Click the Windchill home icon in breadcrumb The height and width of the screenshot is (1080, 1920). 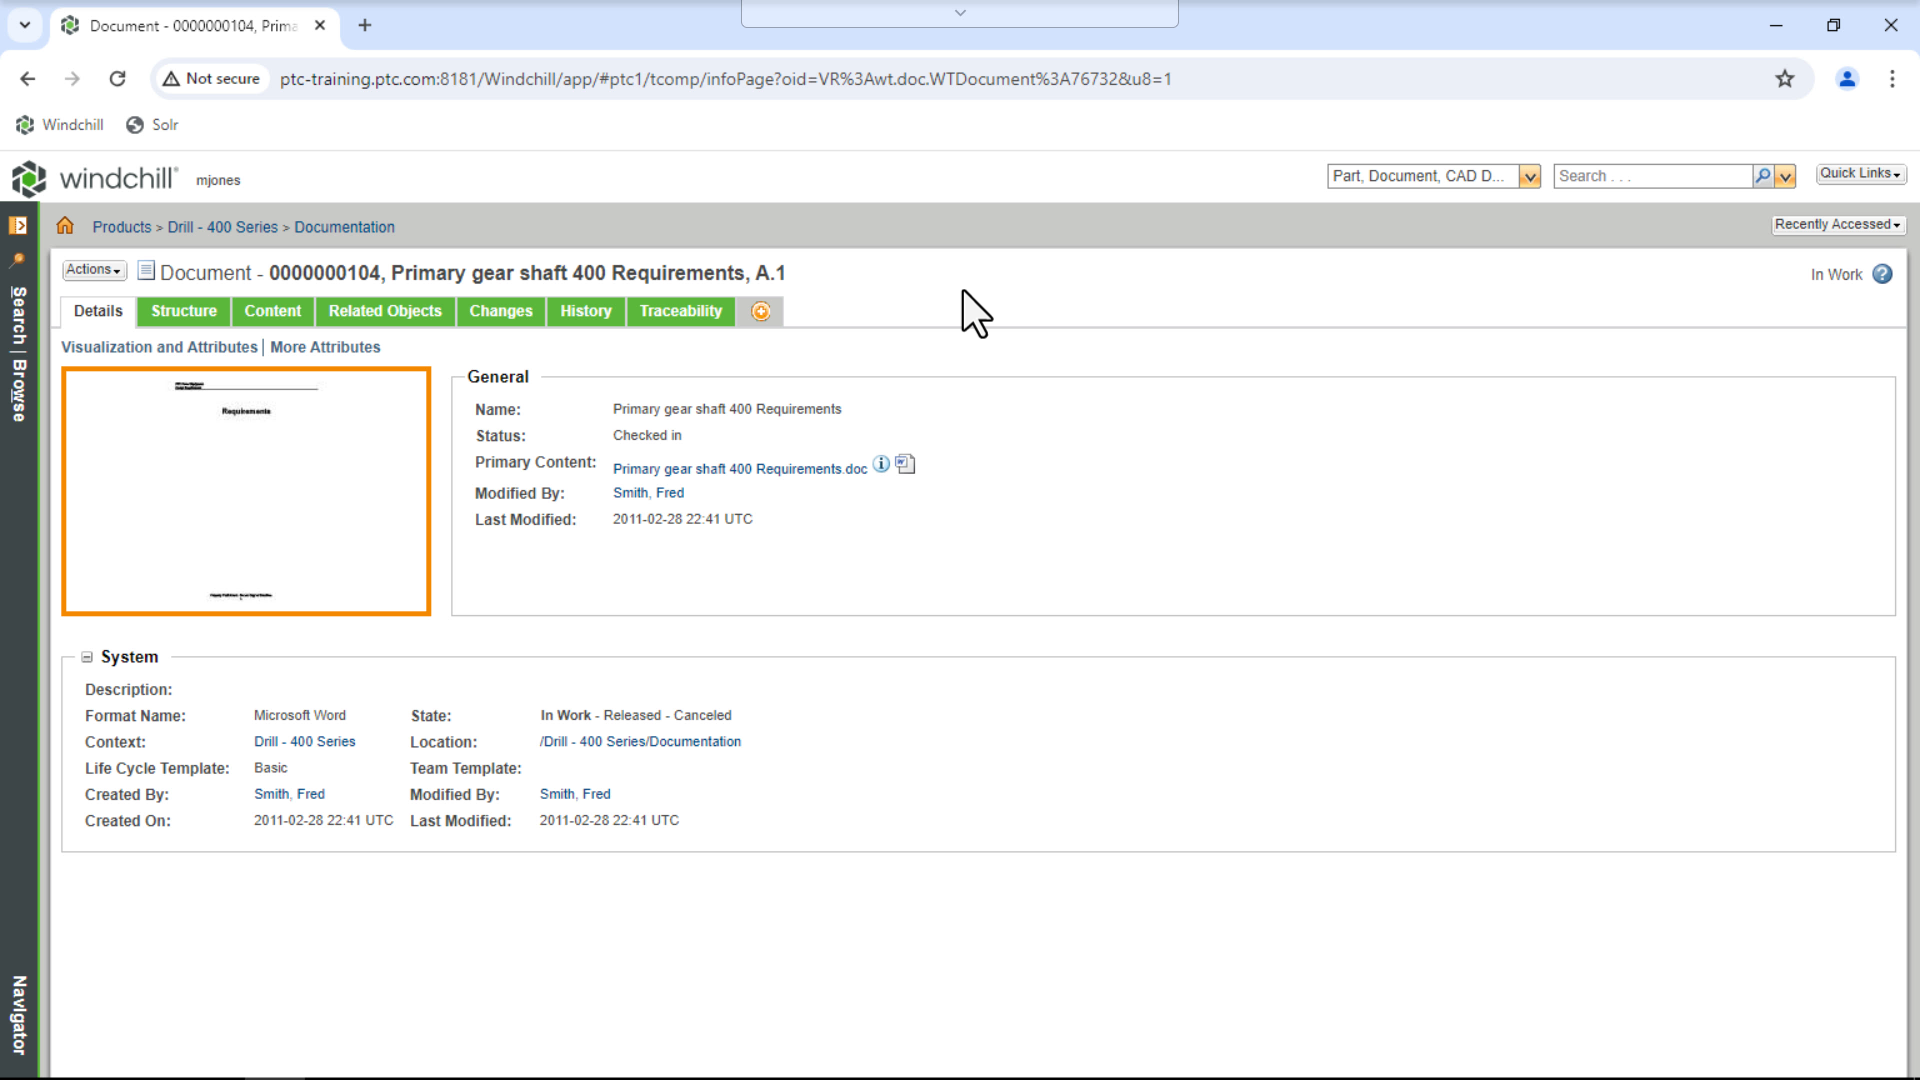tap(65, 226)
